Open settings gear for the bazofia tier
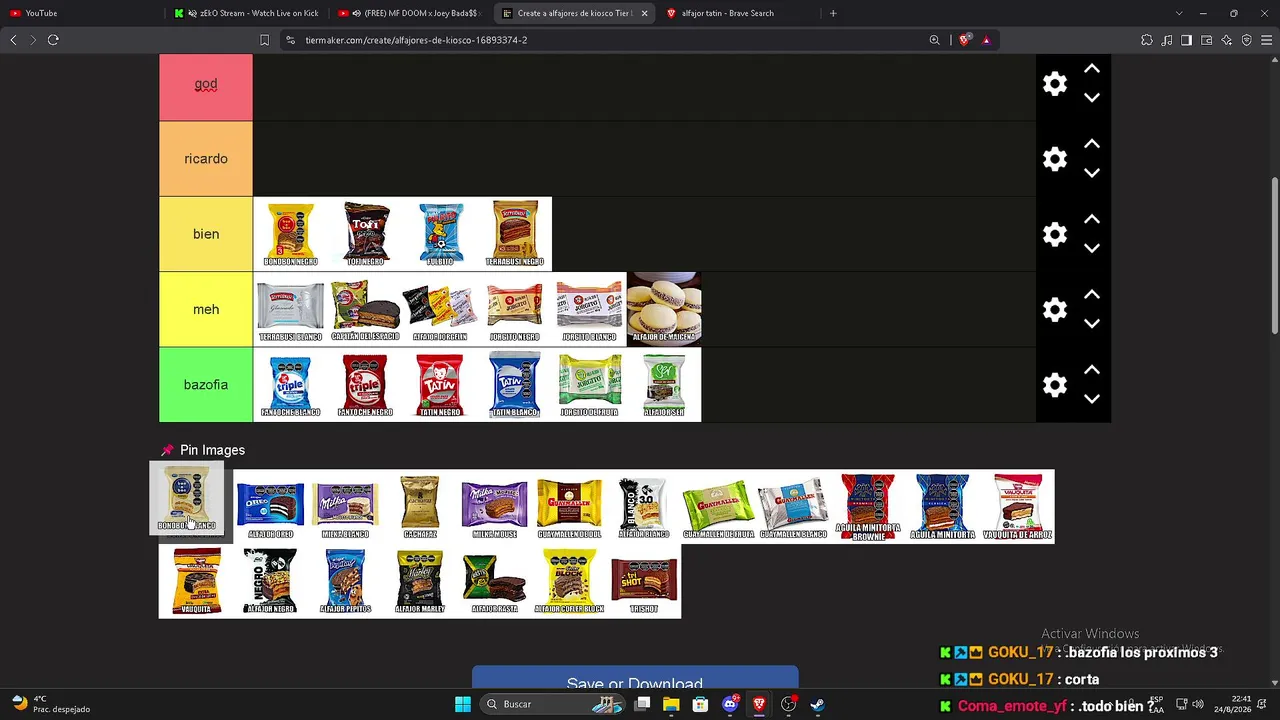 1055,385
